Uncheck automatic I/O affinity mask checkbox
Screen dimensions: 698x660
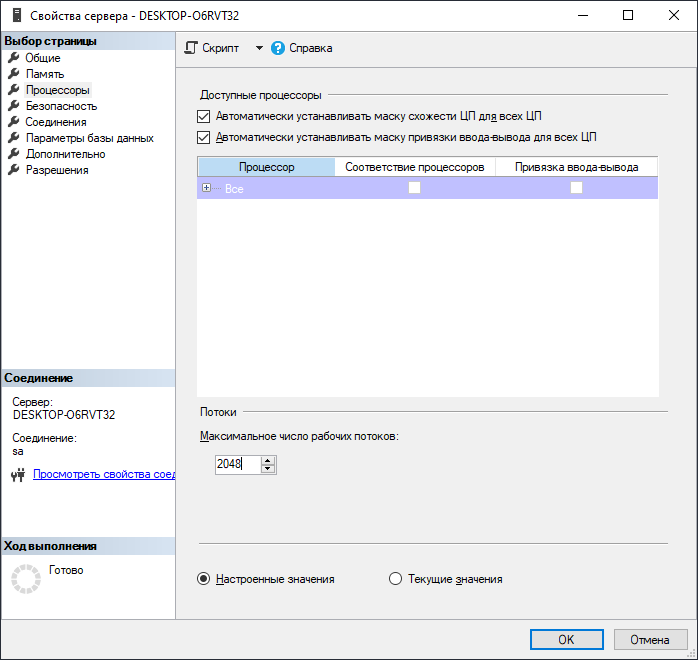pos(205,137)
